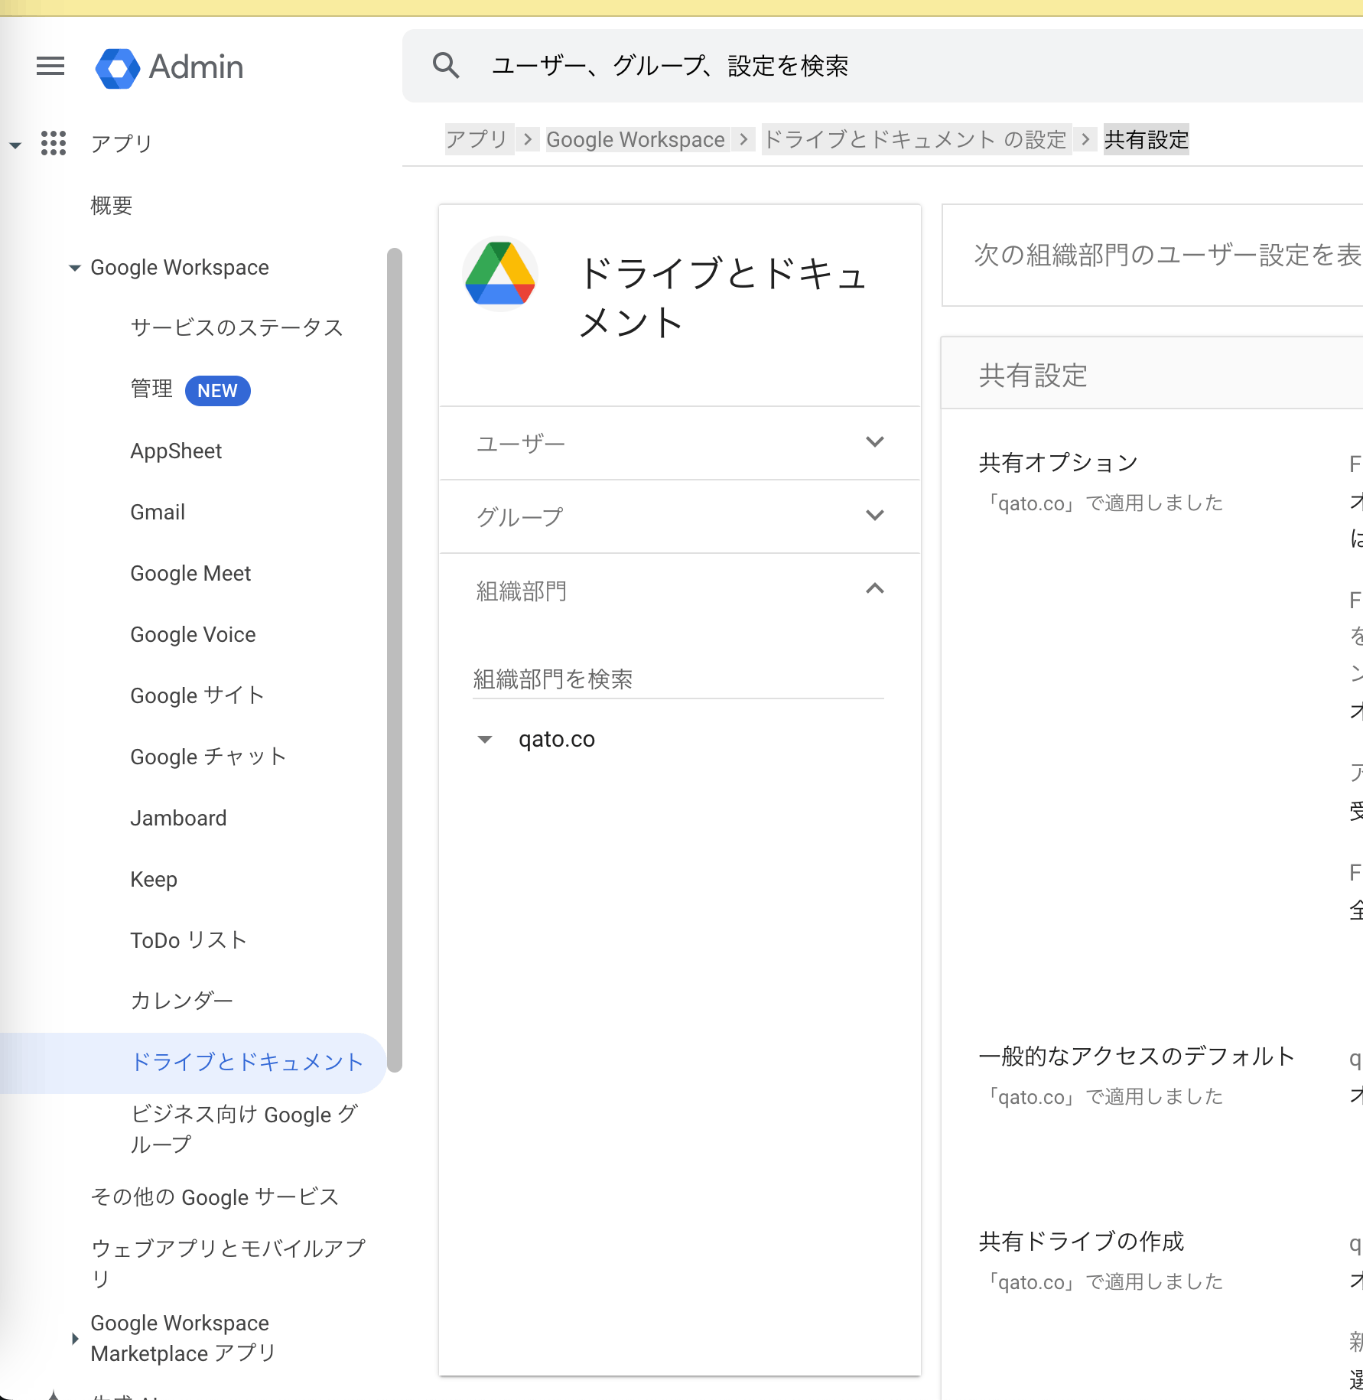Click the Google Admin logo
The height and width of the screenshot is (1400, 1363).
pos(169,67)
